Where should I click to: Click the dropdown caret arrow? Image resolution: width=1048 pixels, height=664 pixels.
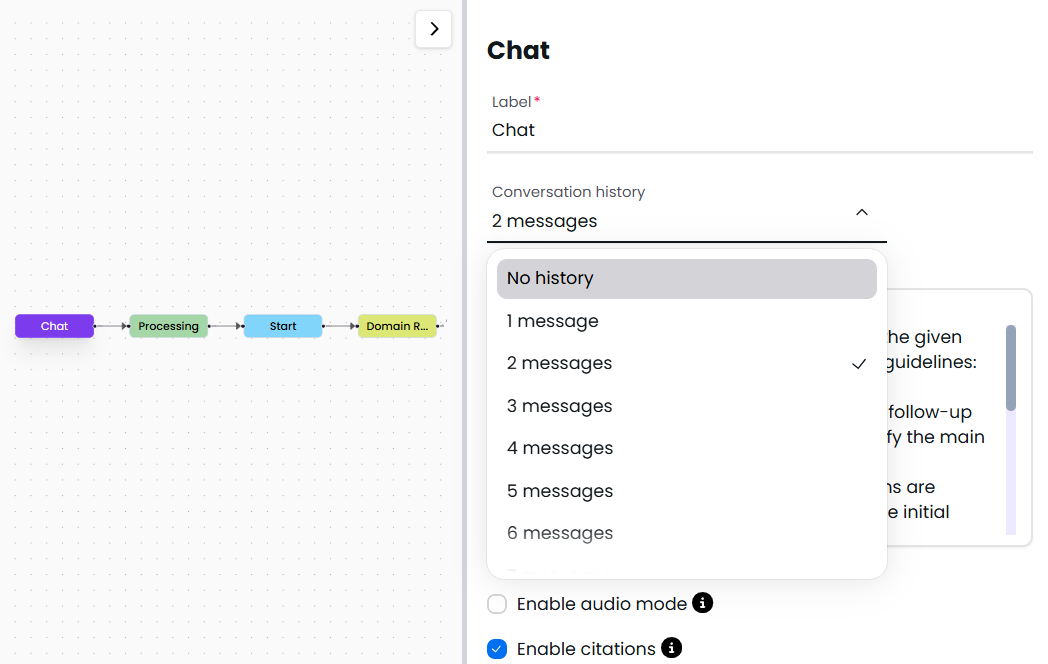[x=862, y=213]
